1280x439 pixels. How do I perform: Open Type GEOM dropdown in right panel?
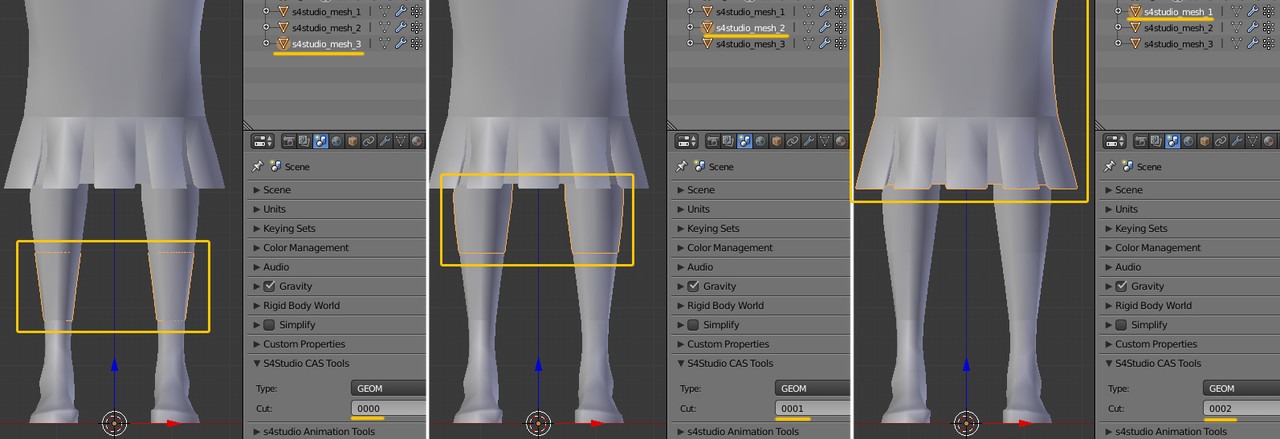point(1241,388)
